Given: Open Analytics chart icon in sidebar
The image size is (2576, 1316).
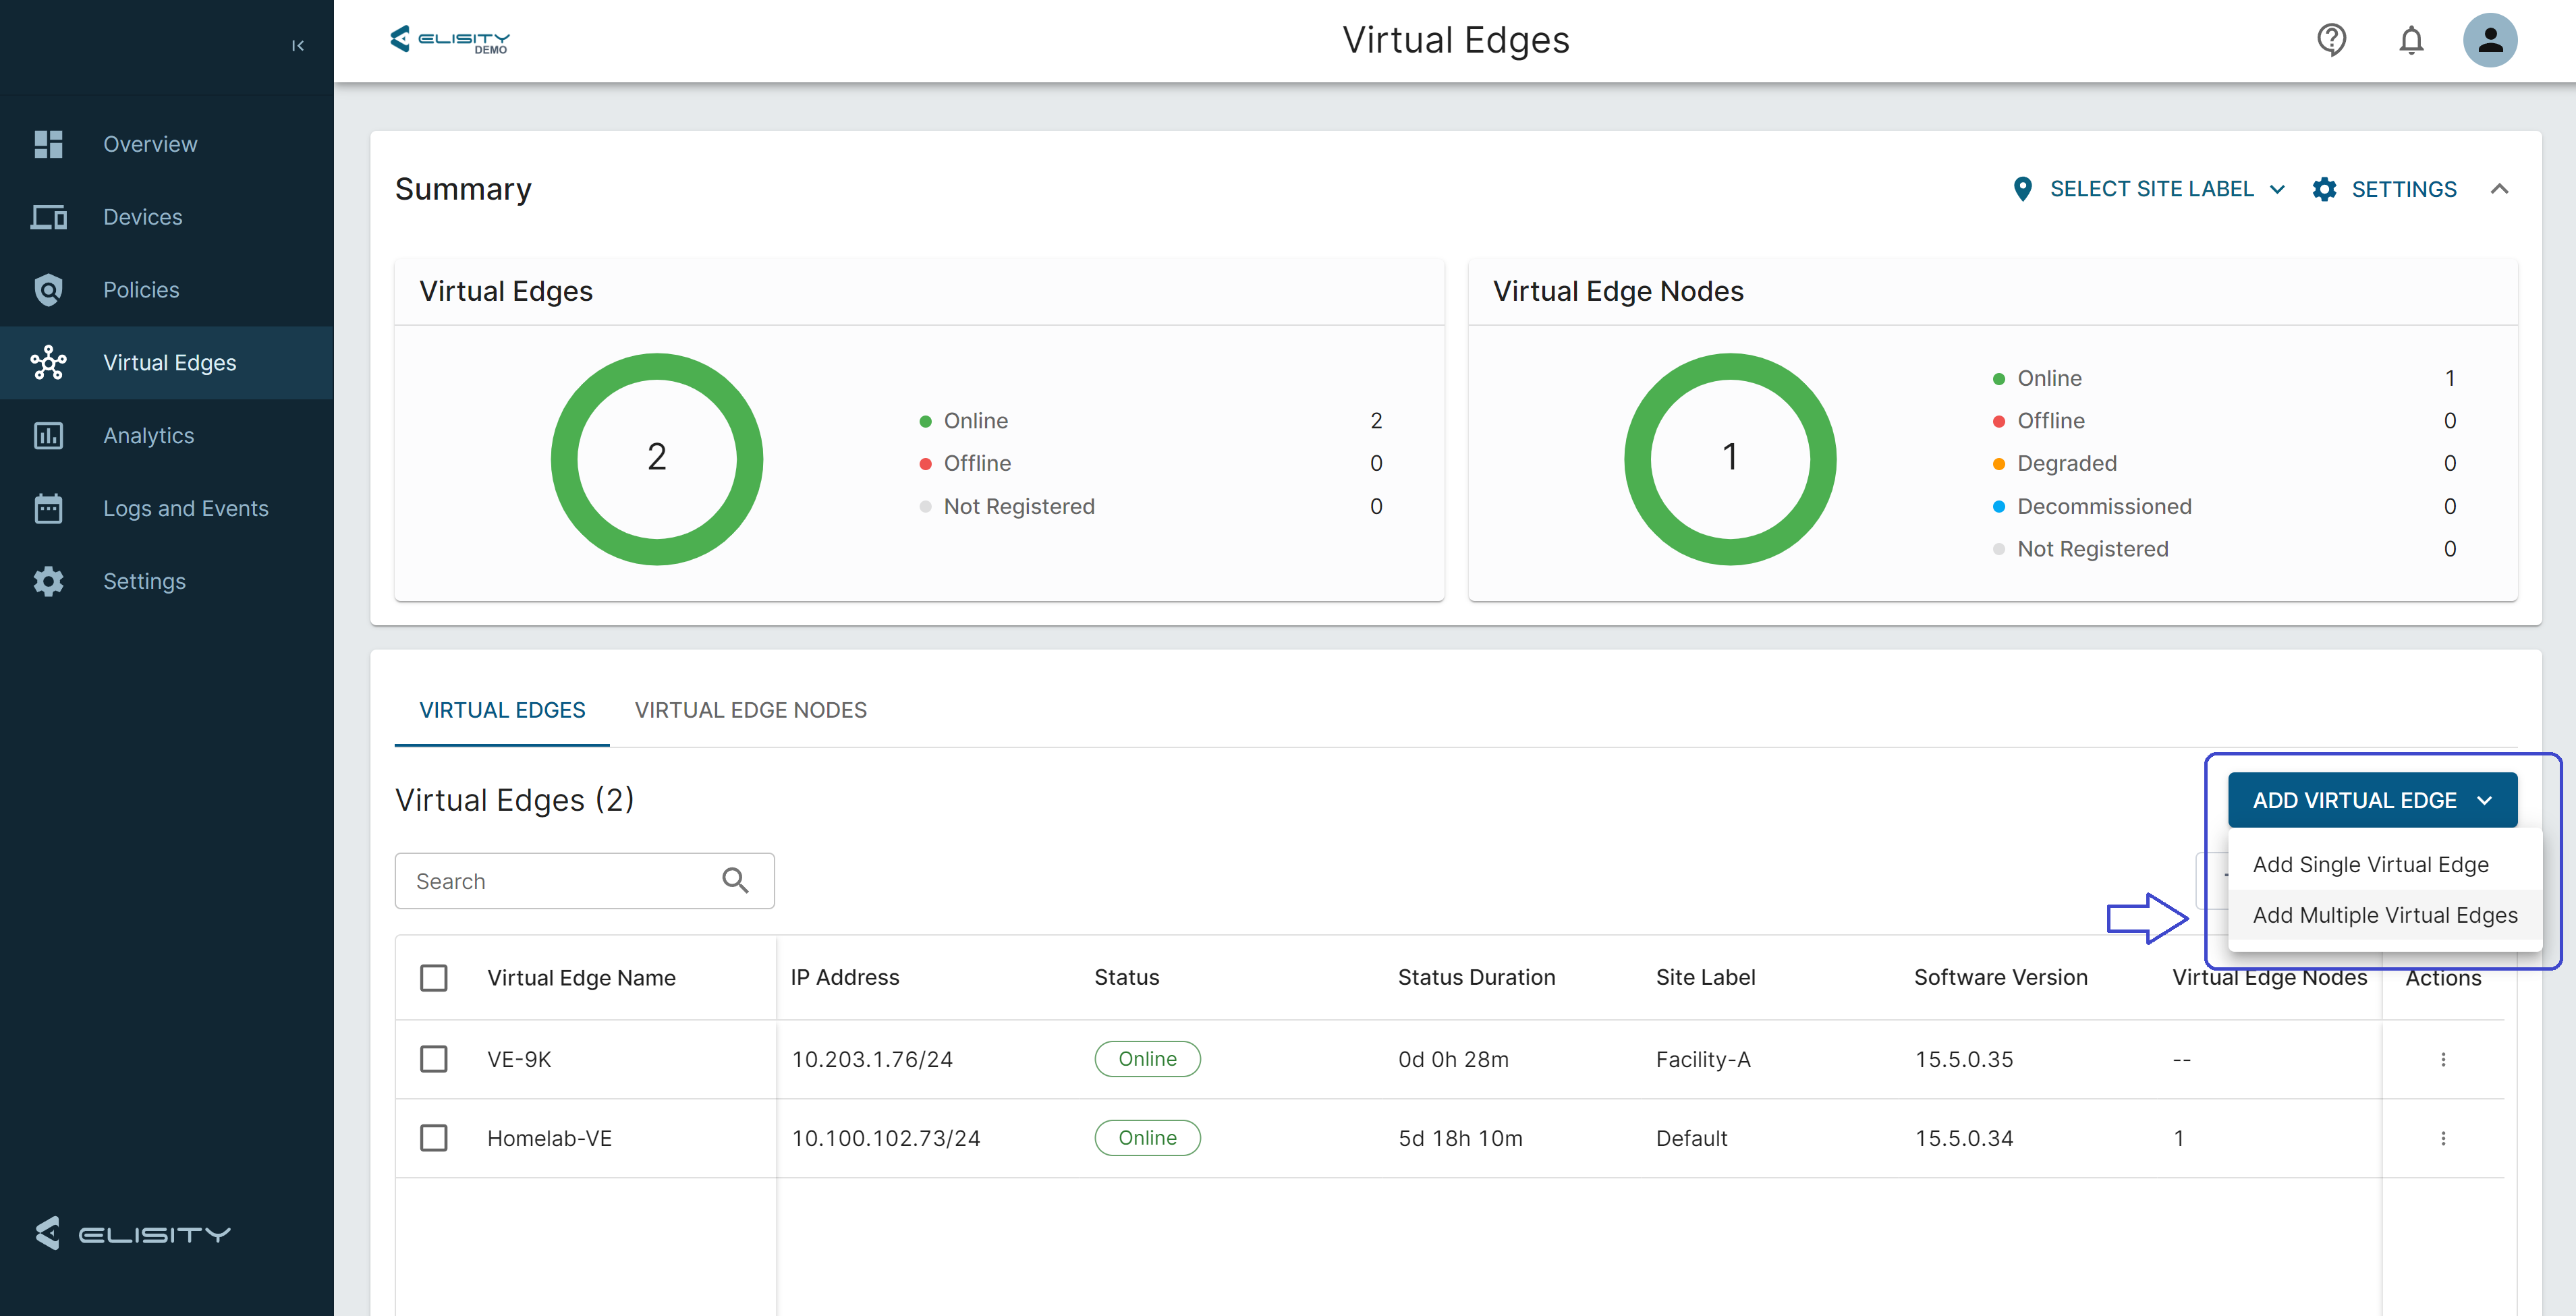Looking at the screenshot, I should [48, 435].
